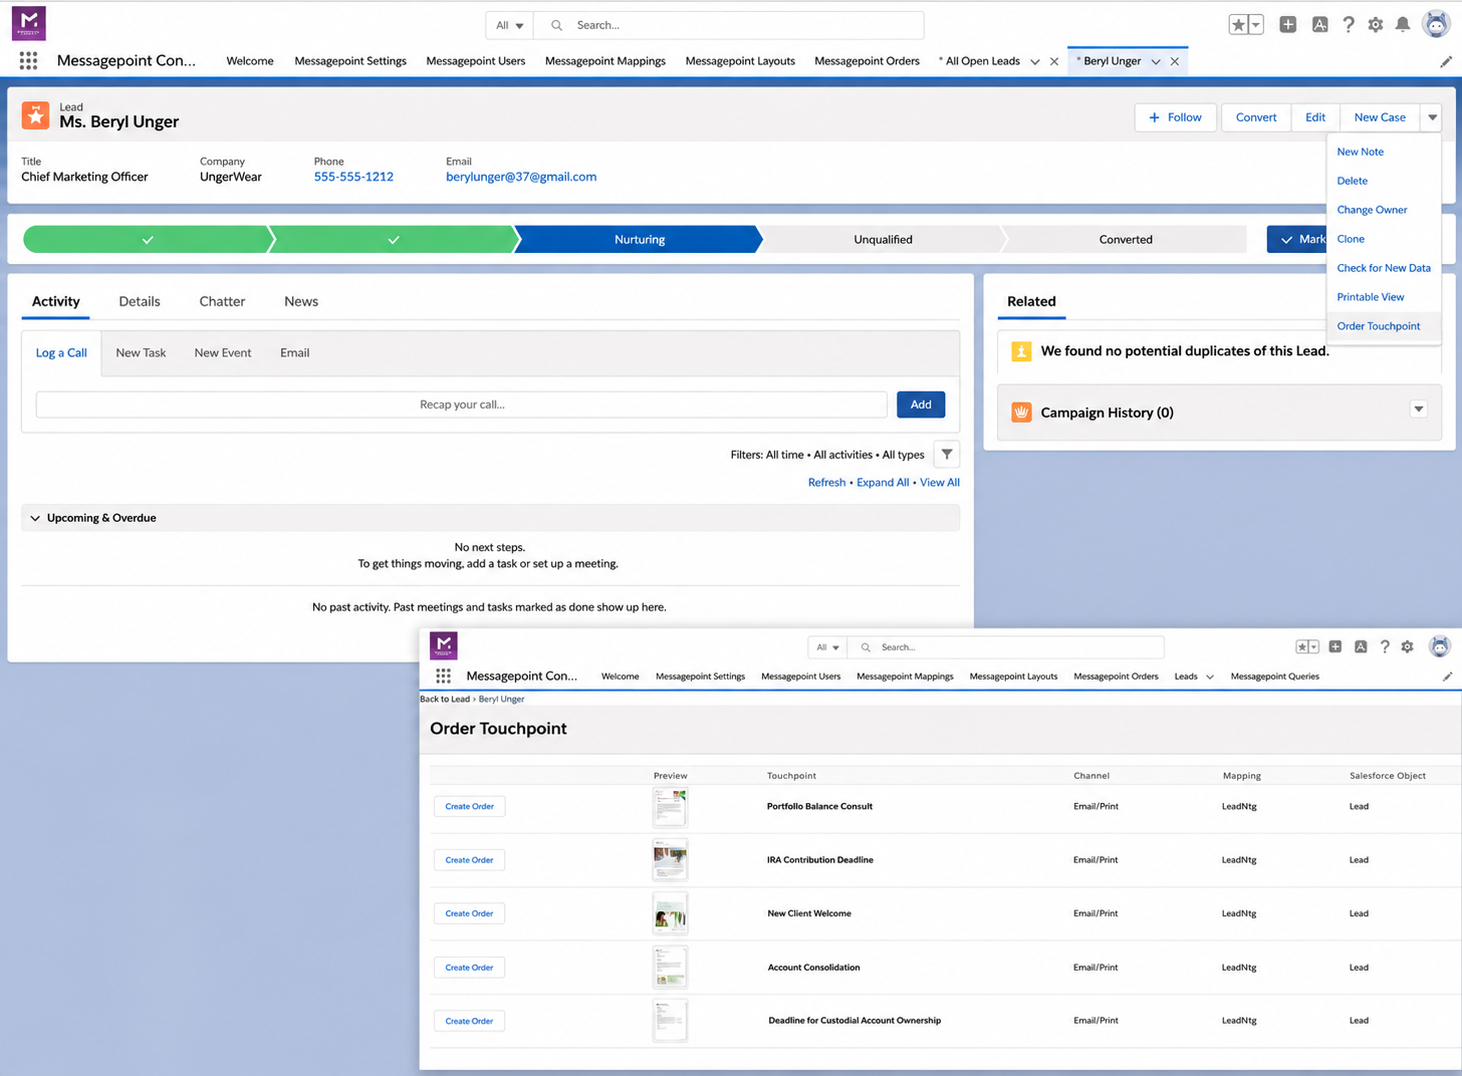Screen dimensions: 1462x1076
Task: Open the App Launcher in the Order Touchpoint window
Action: (443, 676)
